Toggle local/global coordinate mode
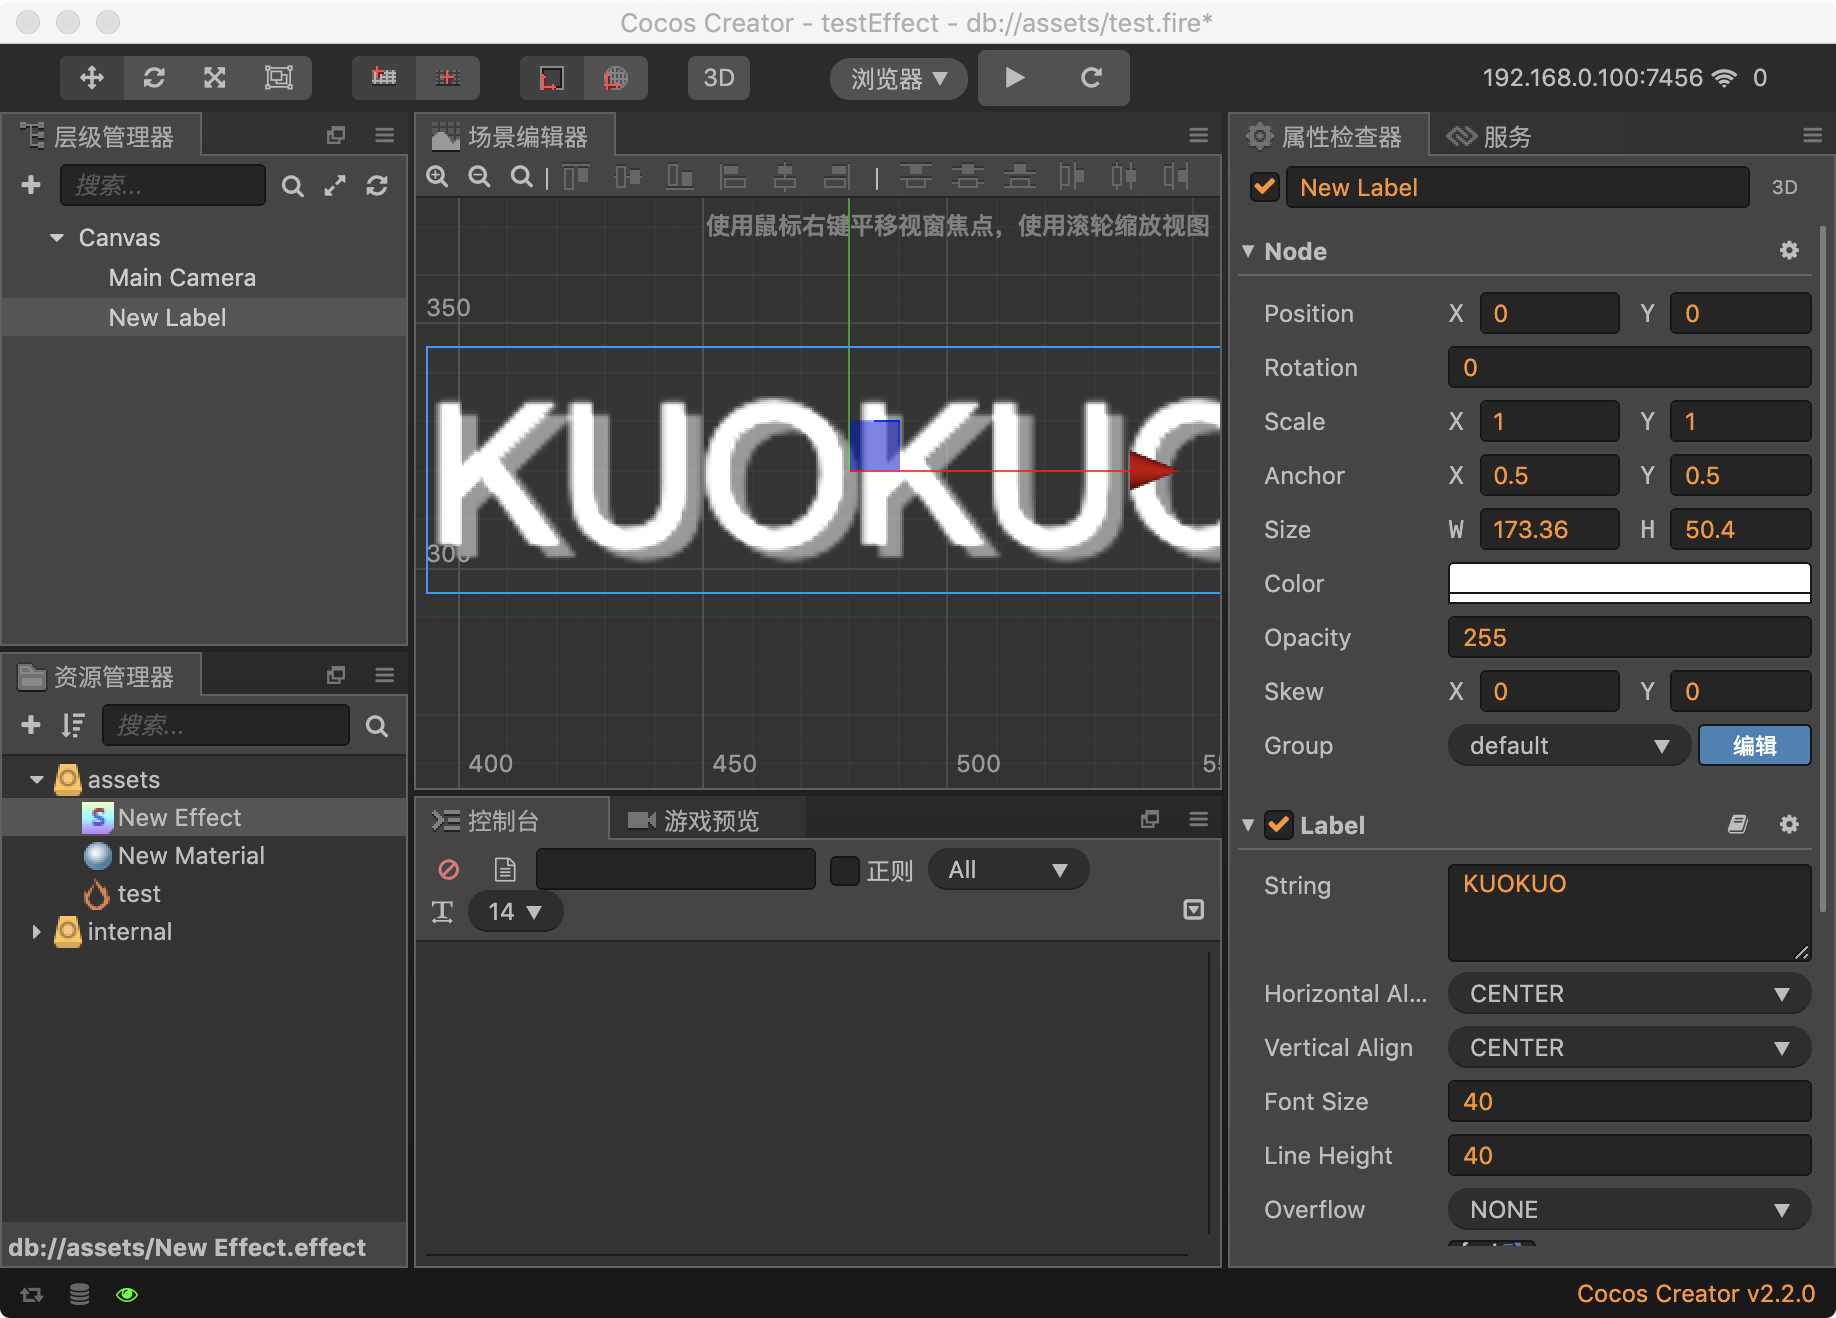This screenshot has height=1318, width=1836. click(448, 78)
